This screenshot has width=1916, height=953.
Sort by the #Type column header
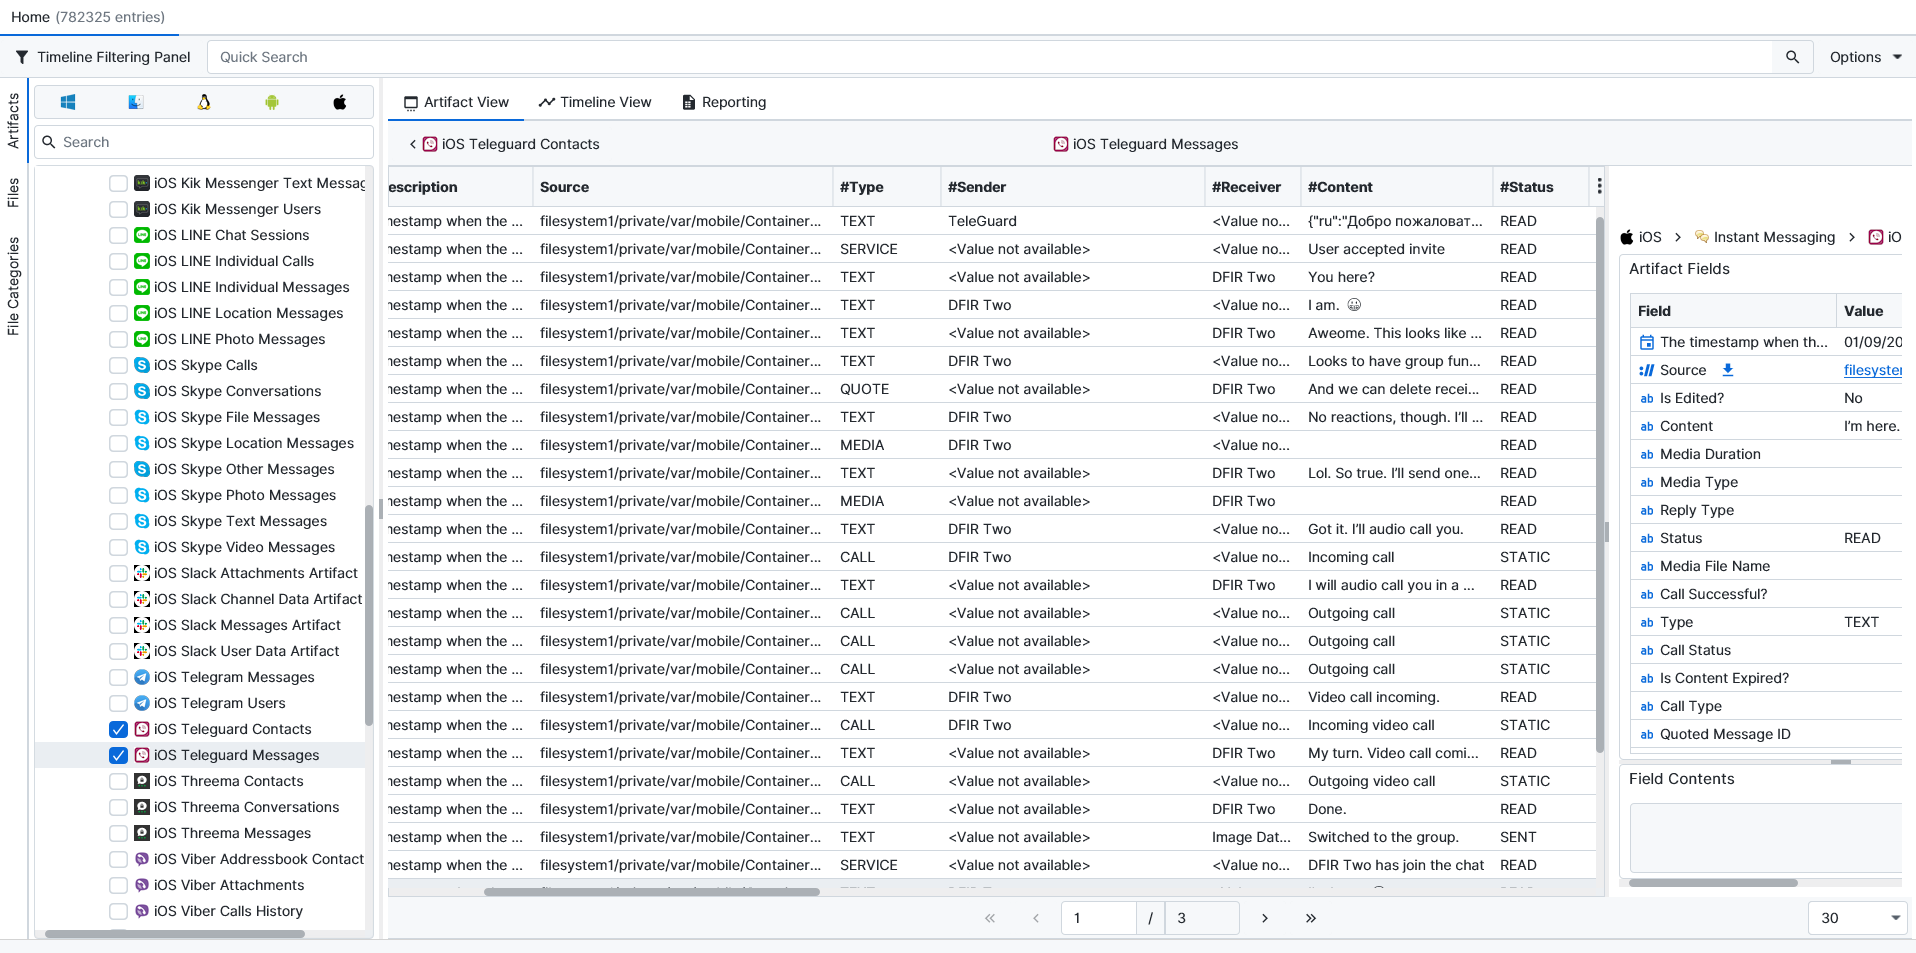click(x=886, y=187)
